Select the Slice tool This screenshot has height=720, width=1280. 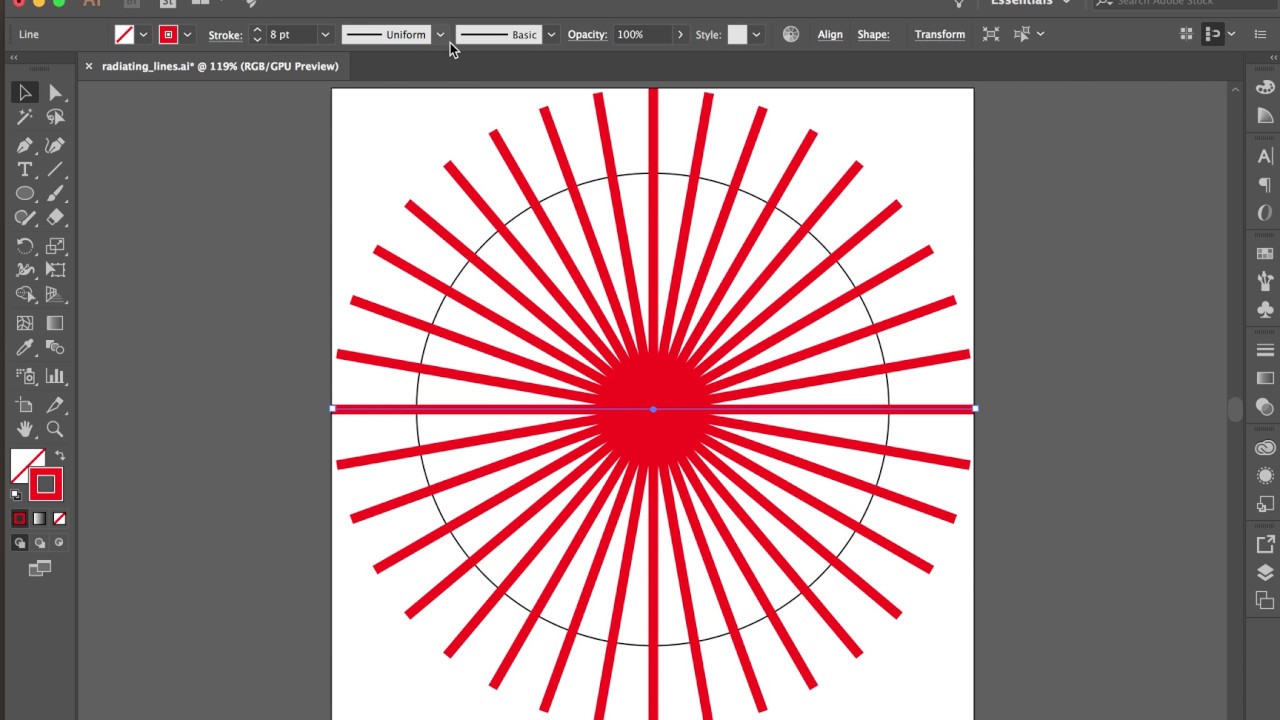pyautogui.click(x=55, y=405)
